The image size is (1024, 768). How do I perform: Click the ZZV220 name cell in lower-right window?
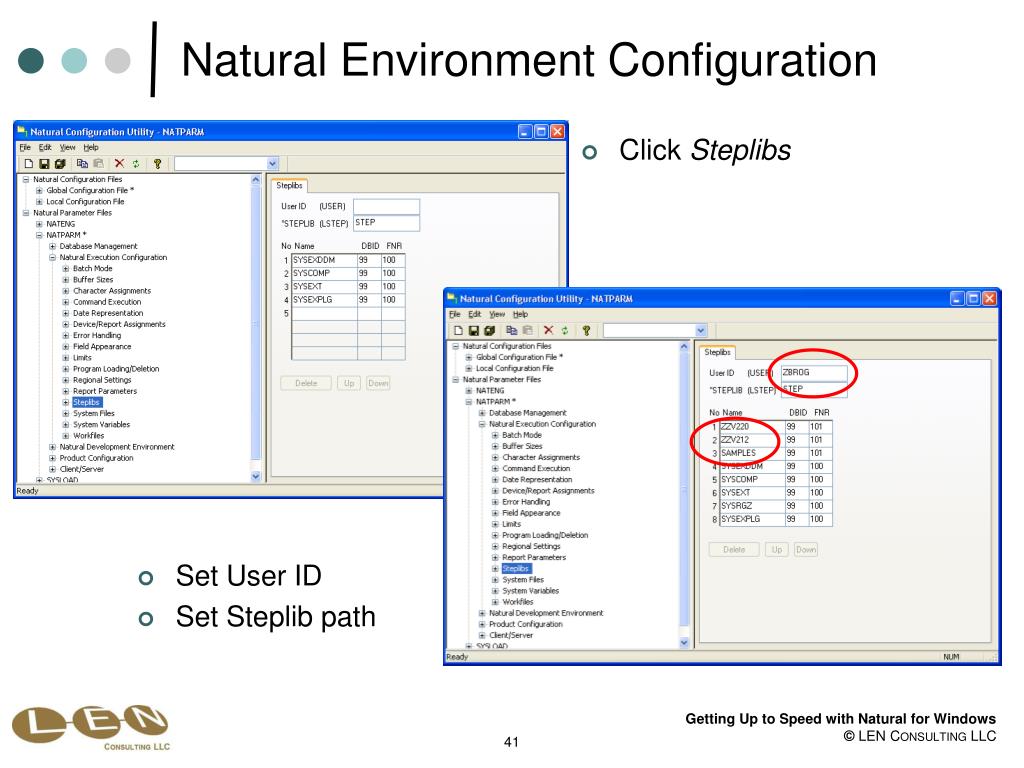(752, 426)
